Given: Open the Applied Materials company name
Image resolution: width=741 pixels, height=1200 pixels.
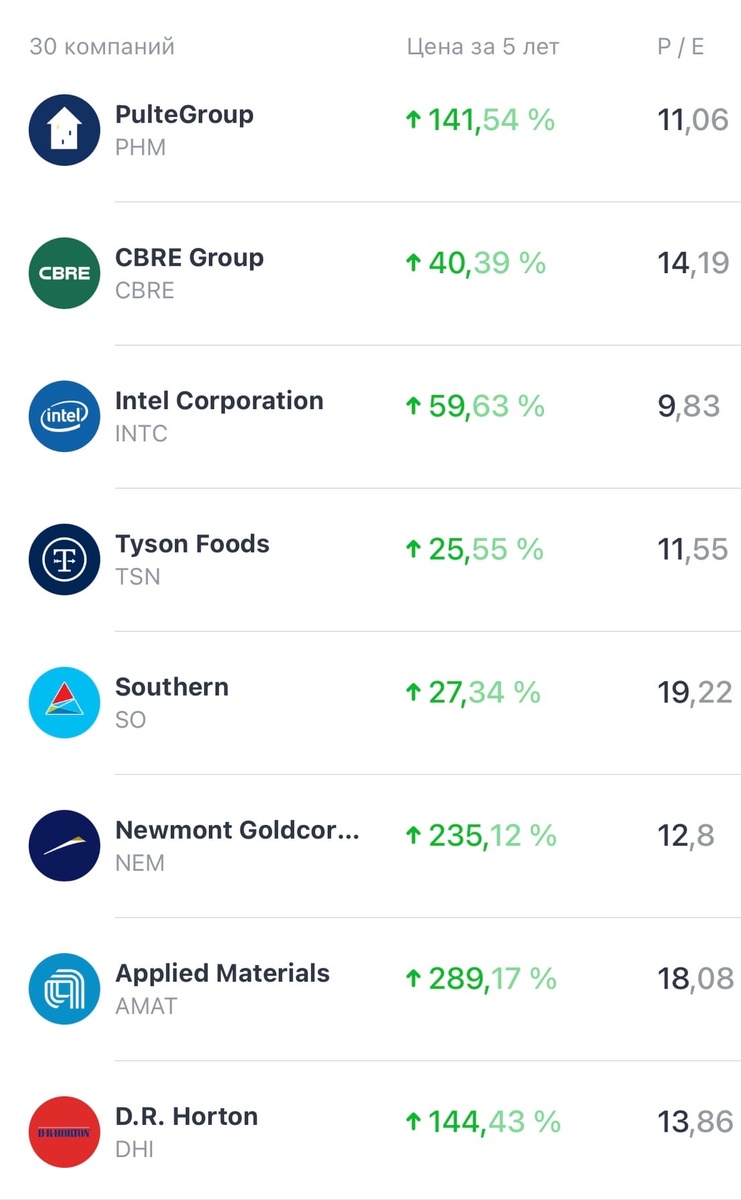Looking at the screenshot, I should click(x=222, y=973).
